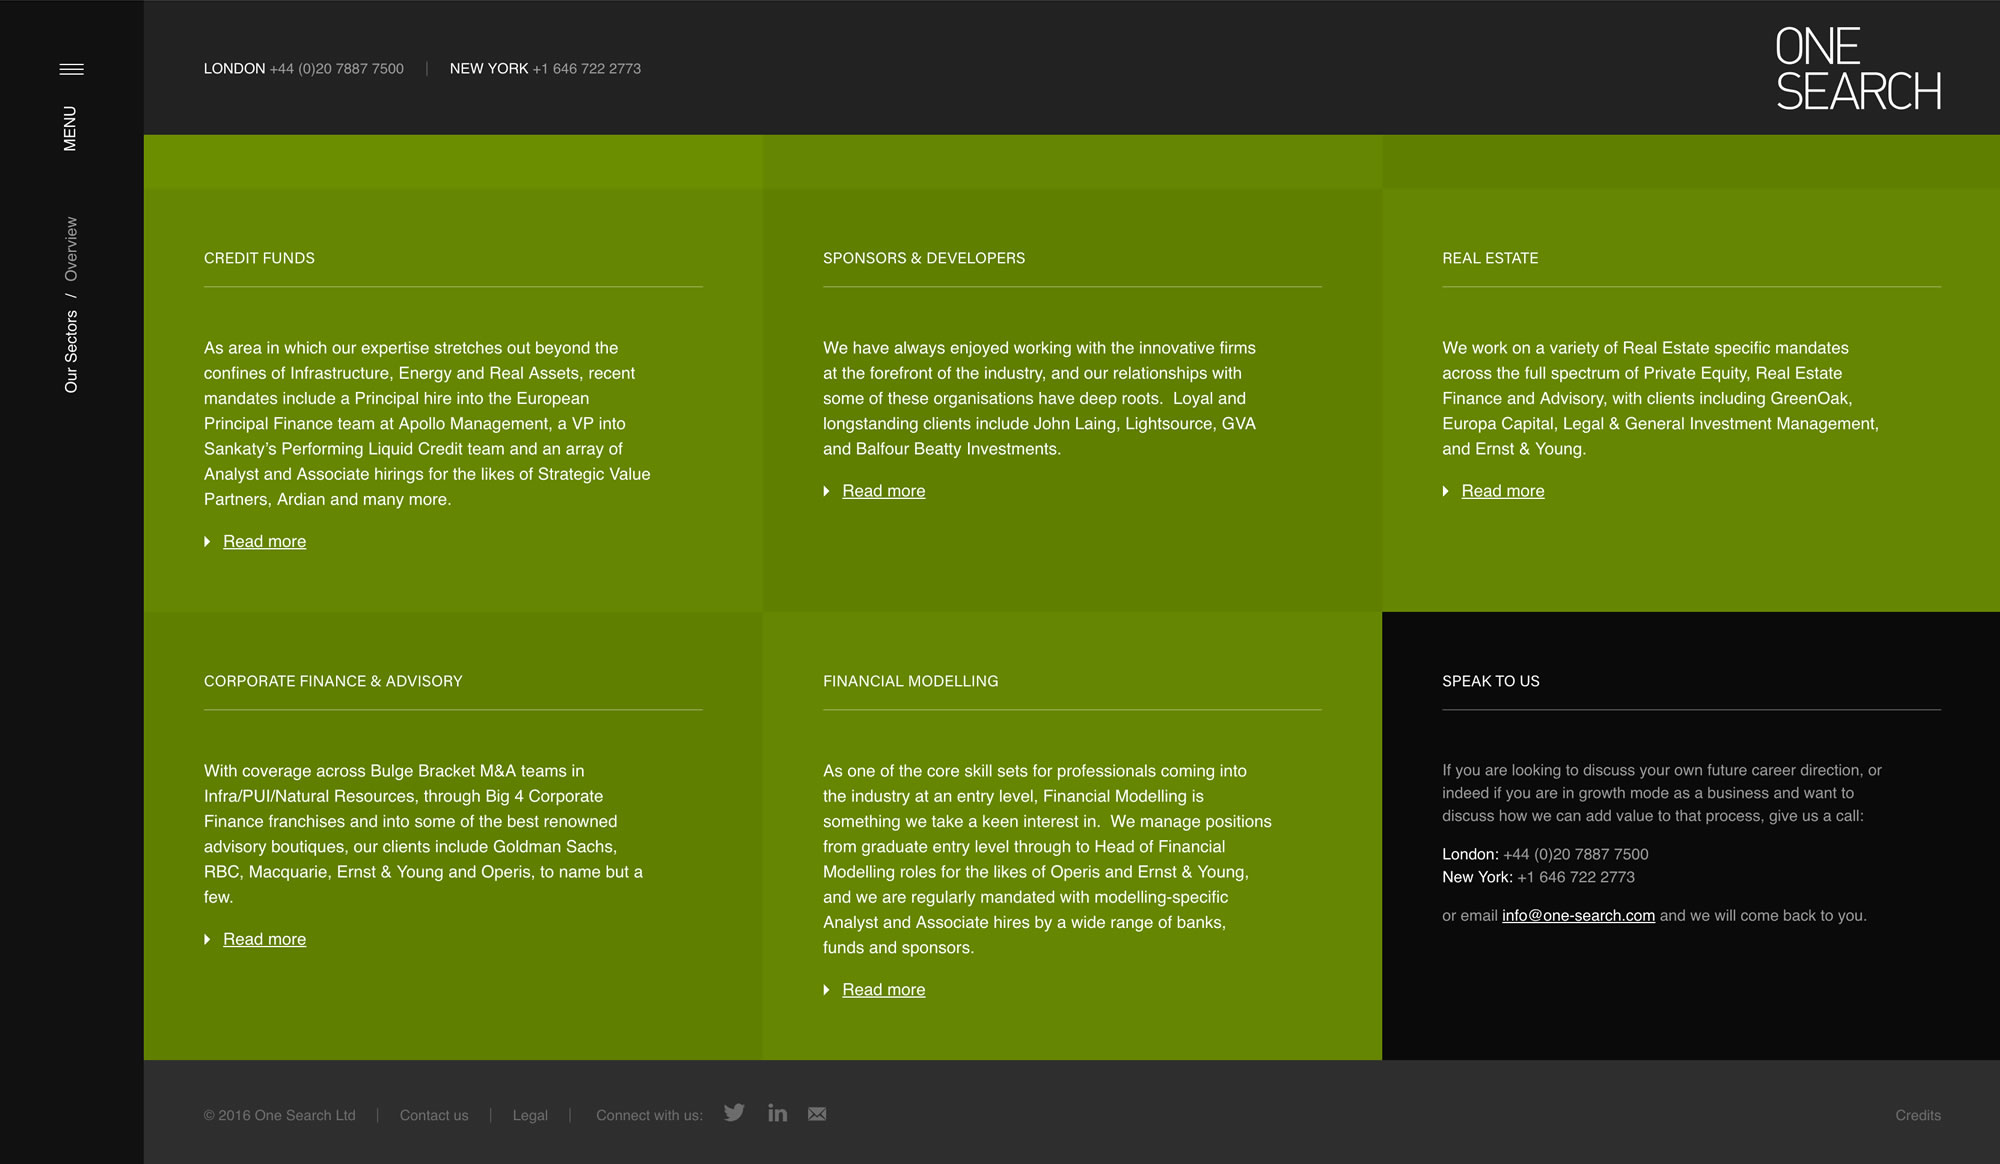Click arrow beside Financial Modelling Read more
The image size is (2000, 1164).
[826, 990]
